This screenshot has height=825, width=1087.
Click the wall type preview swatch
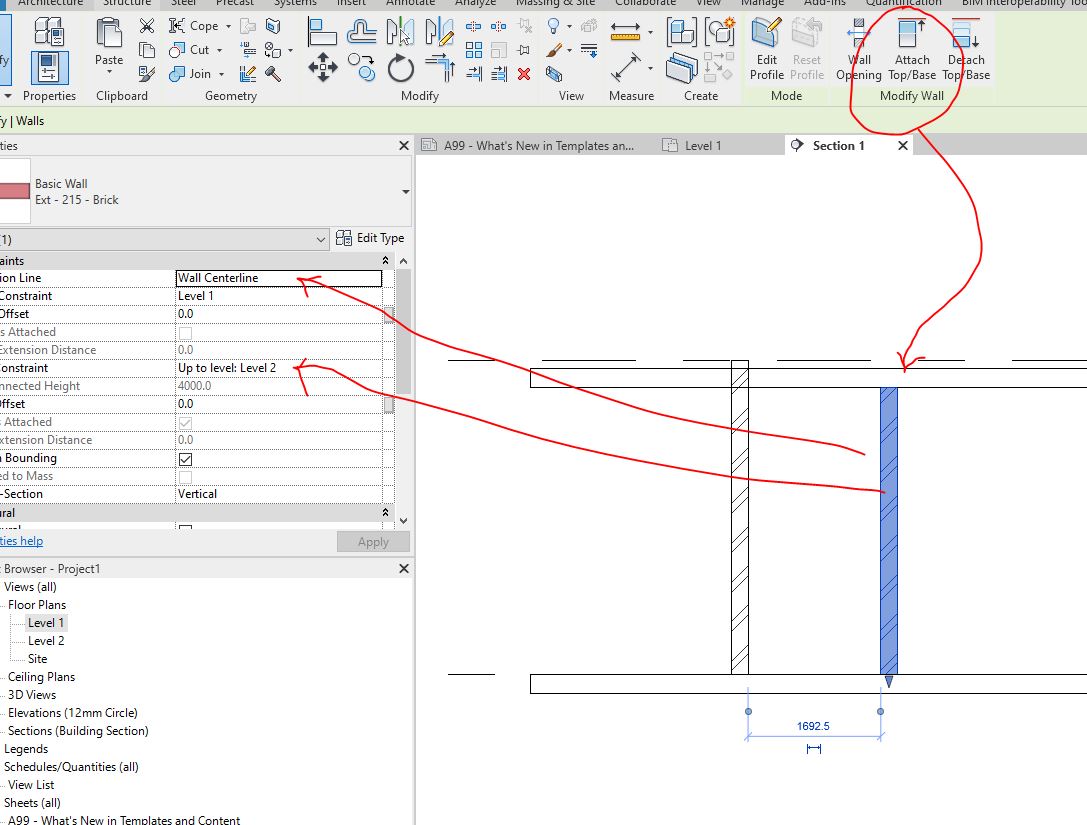(x=14, y=192)
